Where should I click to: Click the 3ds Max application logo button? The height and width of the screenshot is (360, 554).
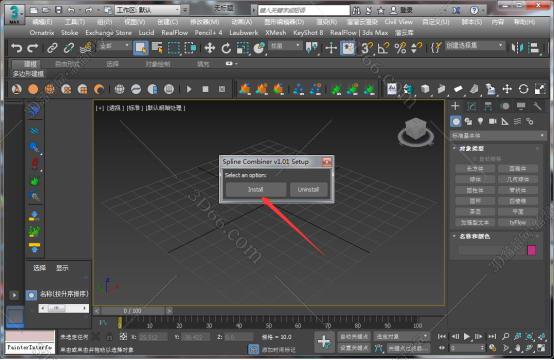pyautogui.click(x=14, y=14)
